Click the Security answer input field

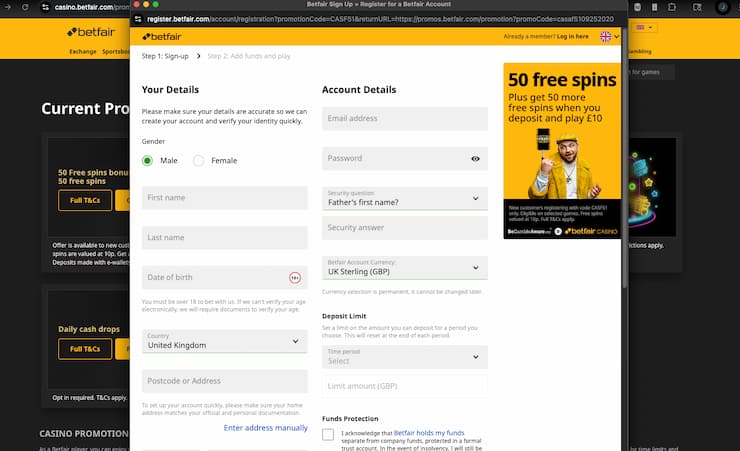click(405, 228)
